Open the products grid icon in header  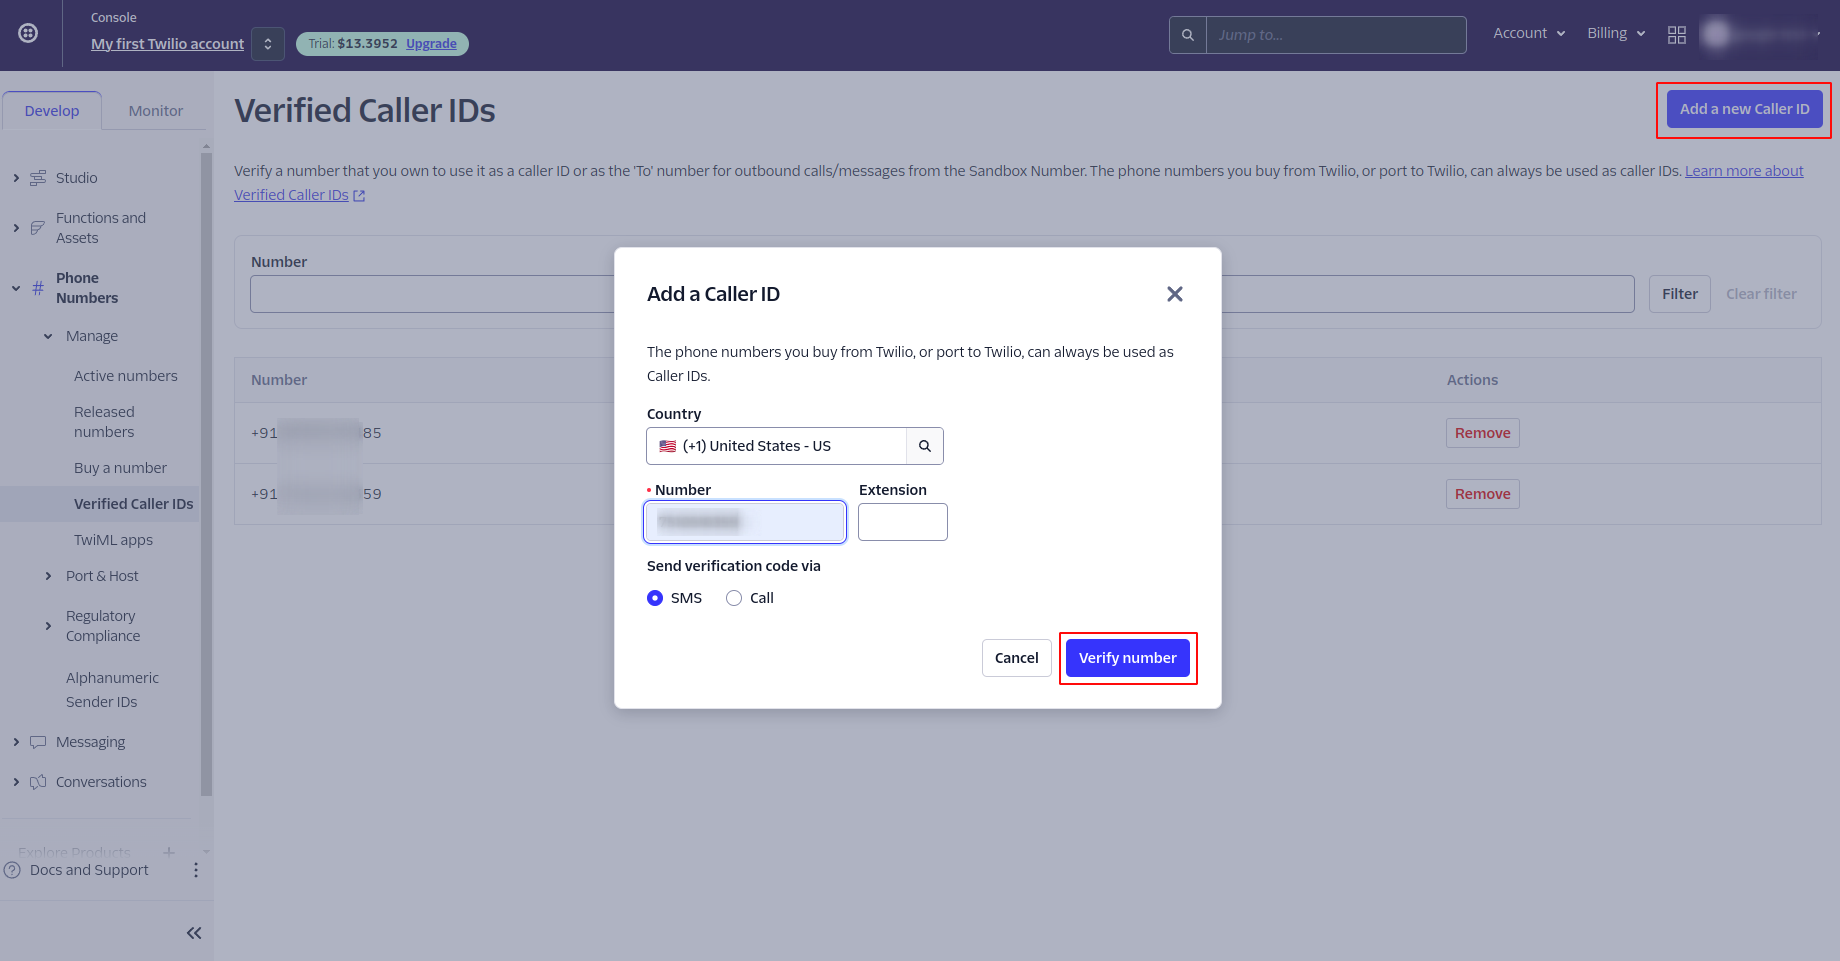tap(1677, 35)
